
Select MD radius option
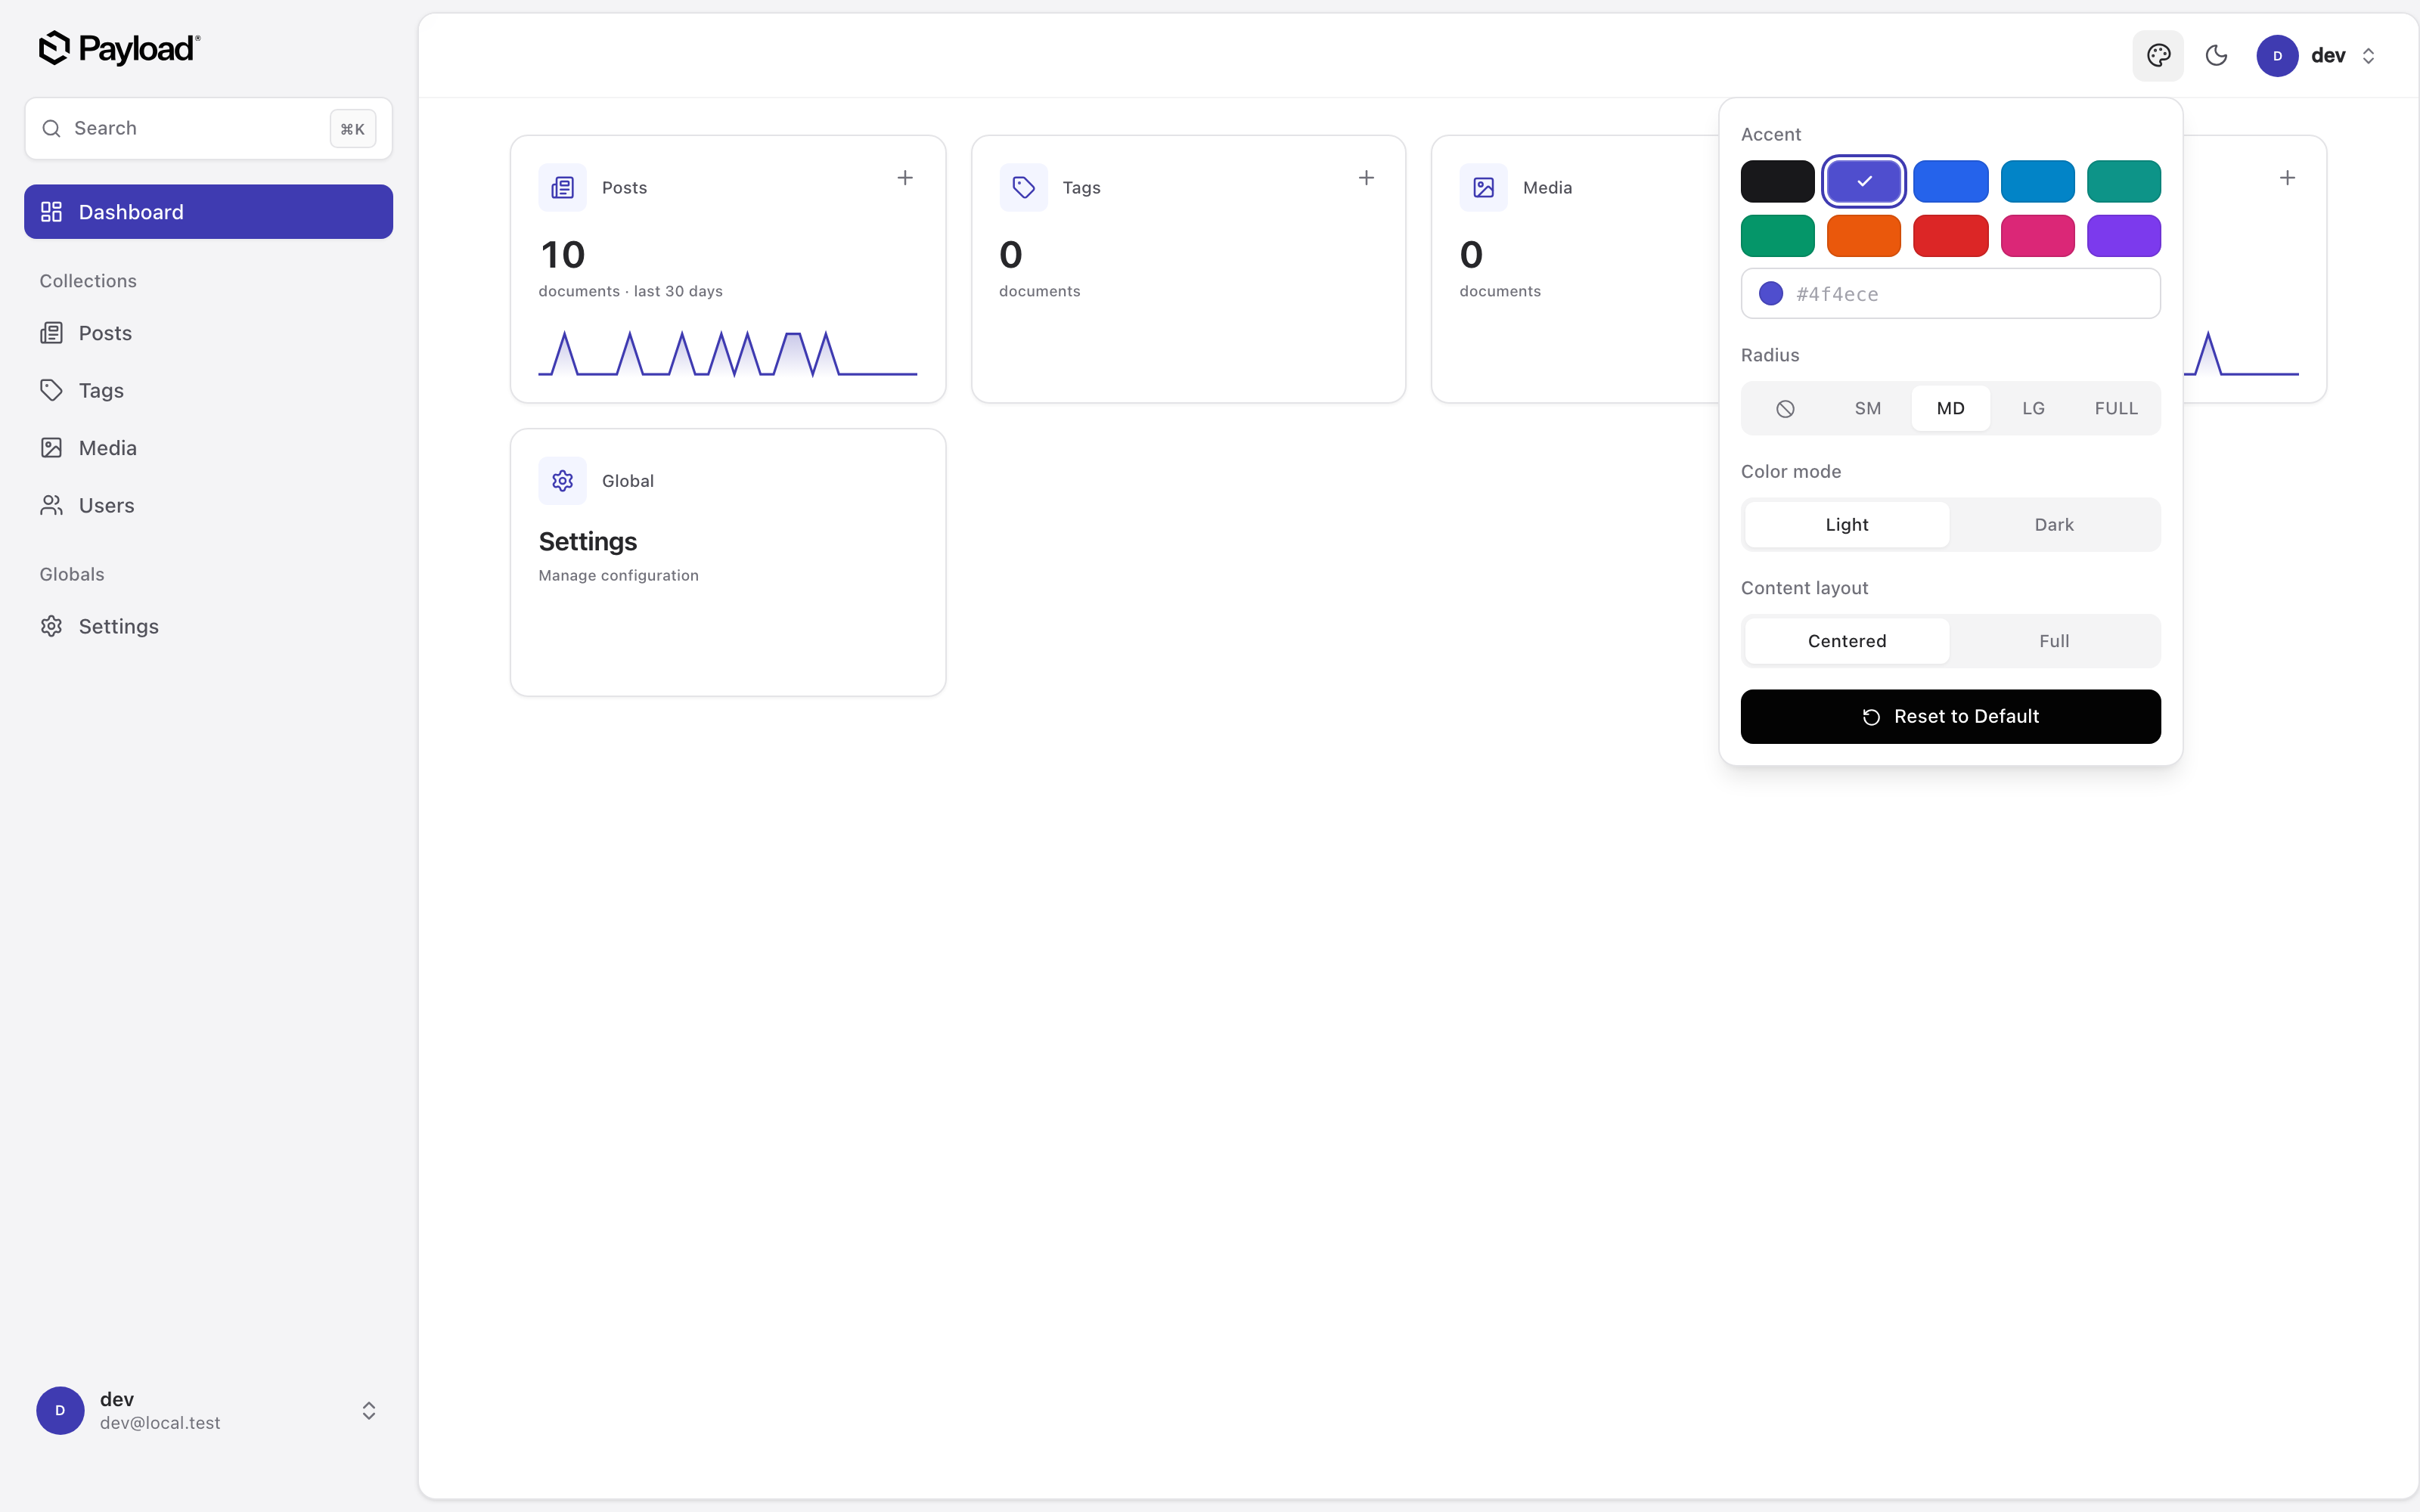click(x=1950, y=408)
